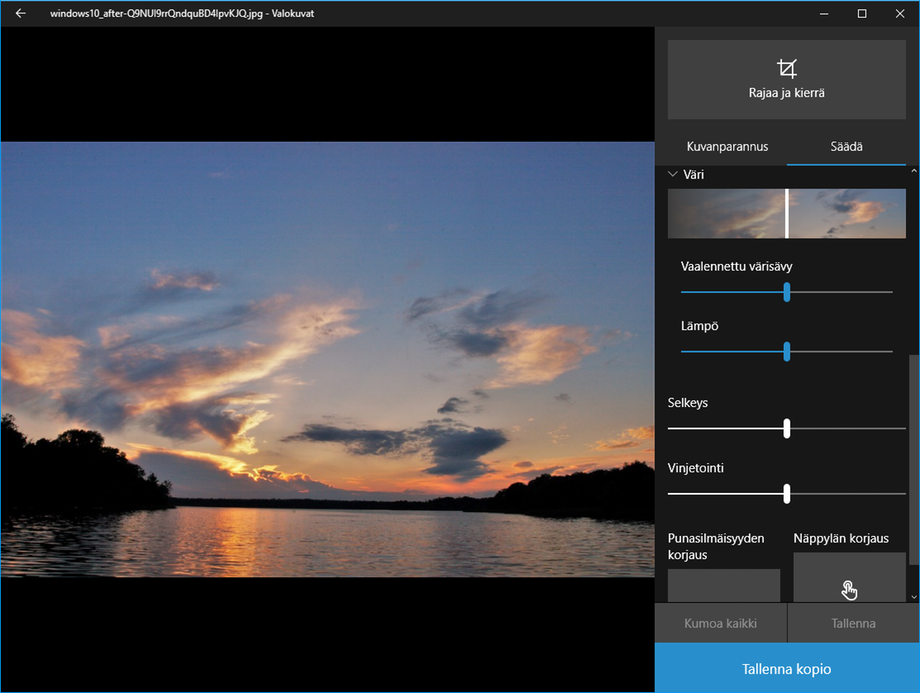Collapse the Väri section chevron

click(673, 175)
